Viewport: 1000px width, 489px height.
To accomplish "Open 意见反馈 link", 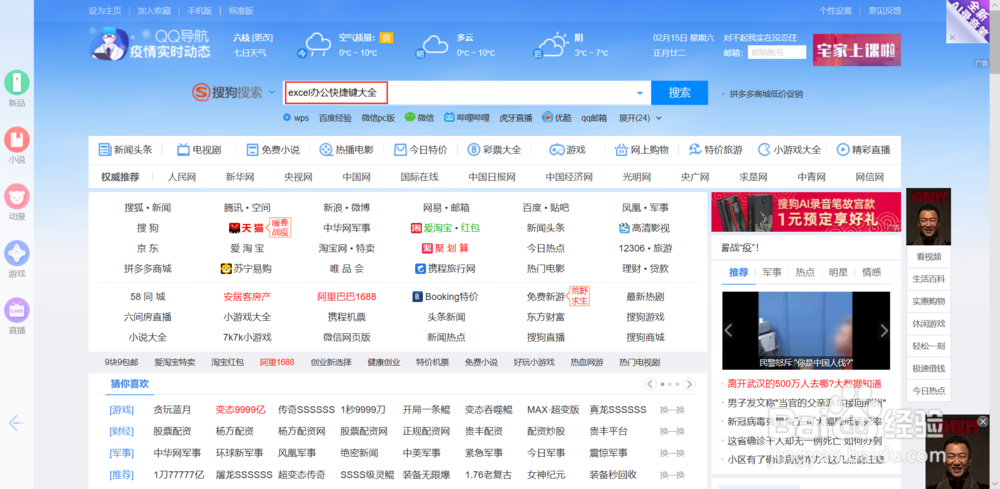I will click(x=885, y=11).
